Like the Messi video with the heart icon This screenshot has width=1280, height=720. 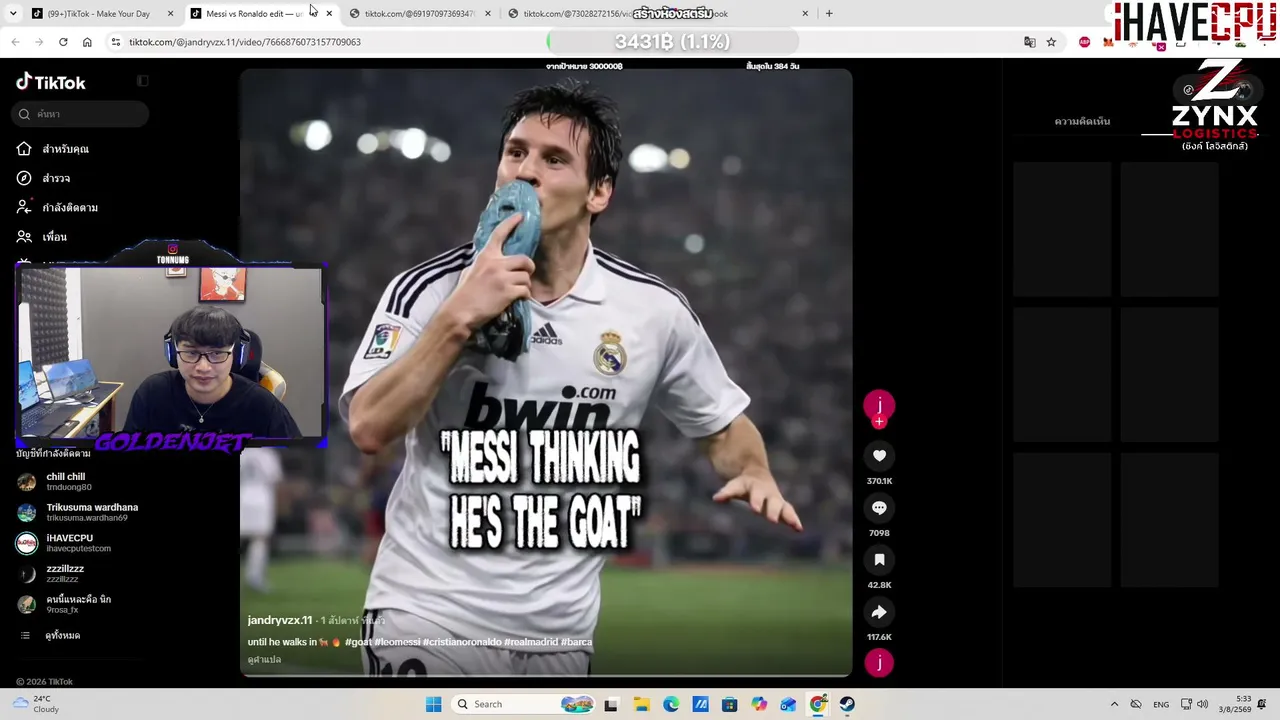[879, 456]
